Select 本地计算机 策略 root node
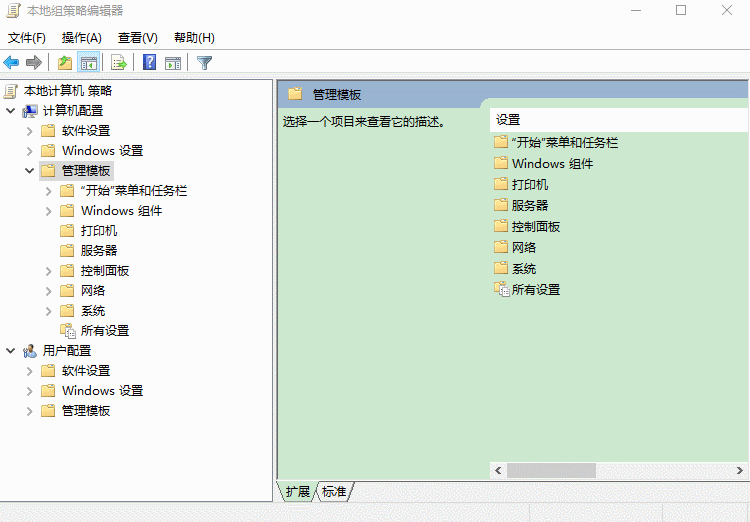Screen dimensions: 750x522 coord(67,91)
